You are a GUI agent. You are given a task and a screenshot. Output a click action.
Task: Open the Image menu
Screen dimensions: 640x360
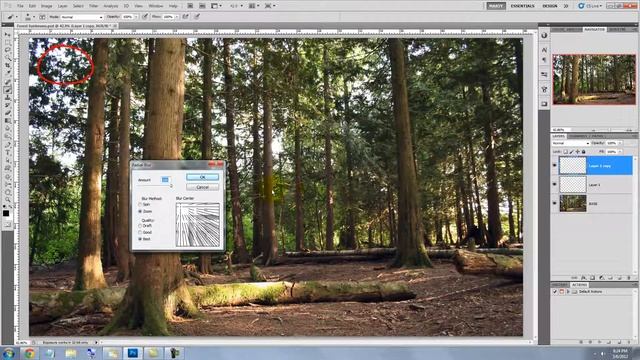pyautogui.click(x=47, y=6)
